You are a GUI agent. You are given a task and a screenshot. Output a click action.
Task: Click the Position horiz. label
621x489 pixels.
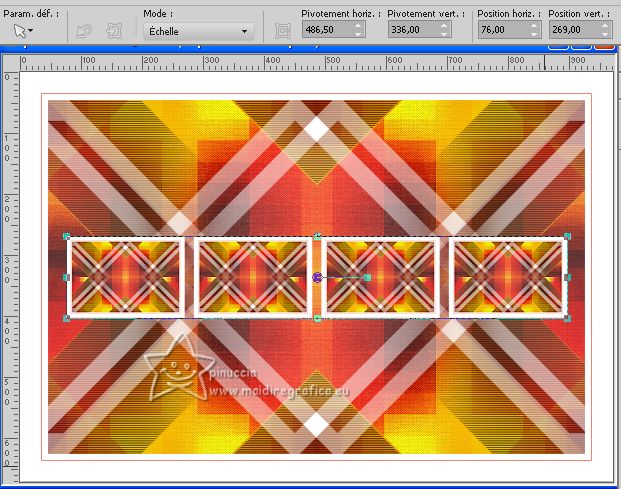509,13
